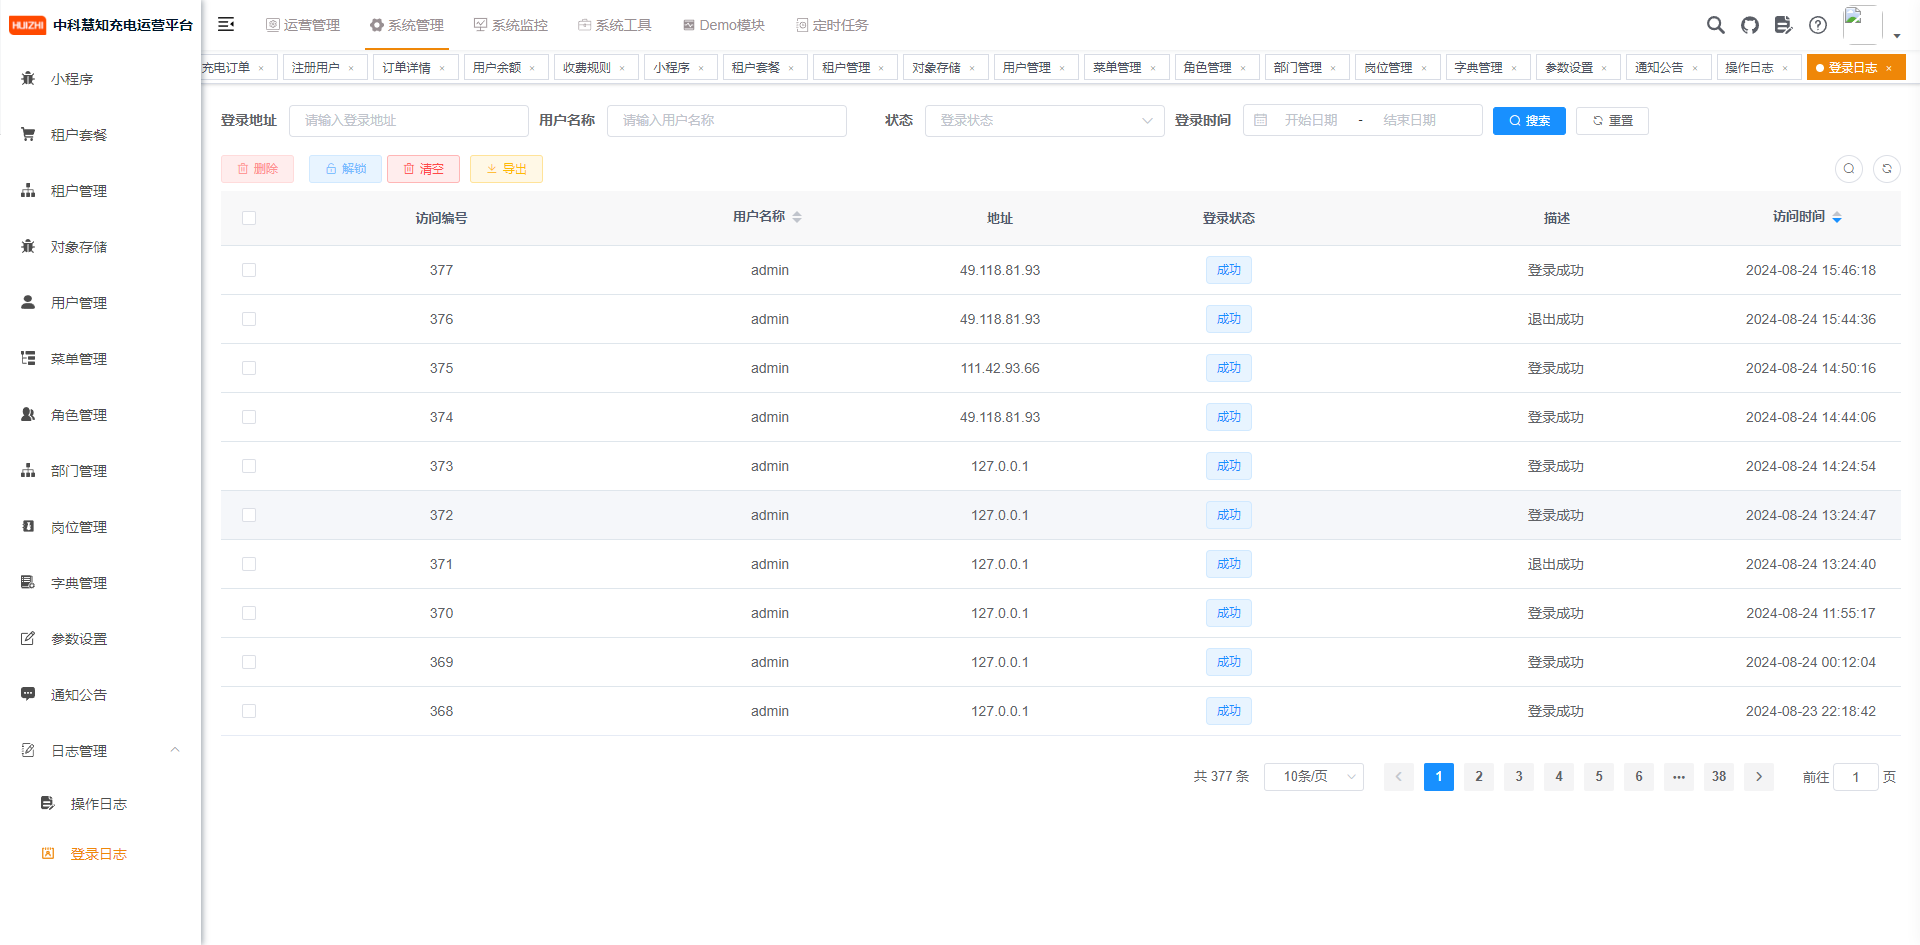Toggle search bar with round magnifier icon

coord(1848,169)
